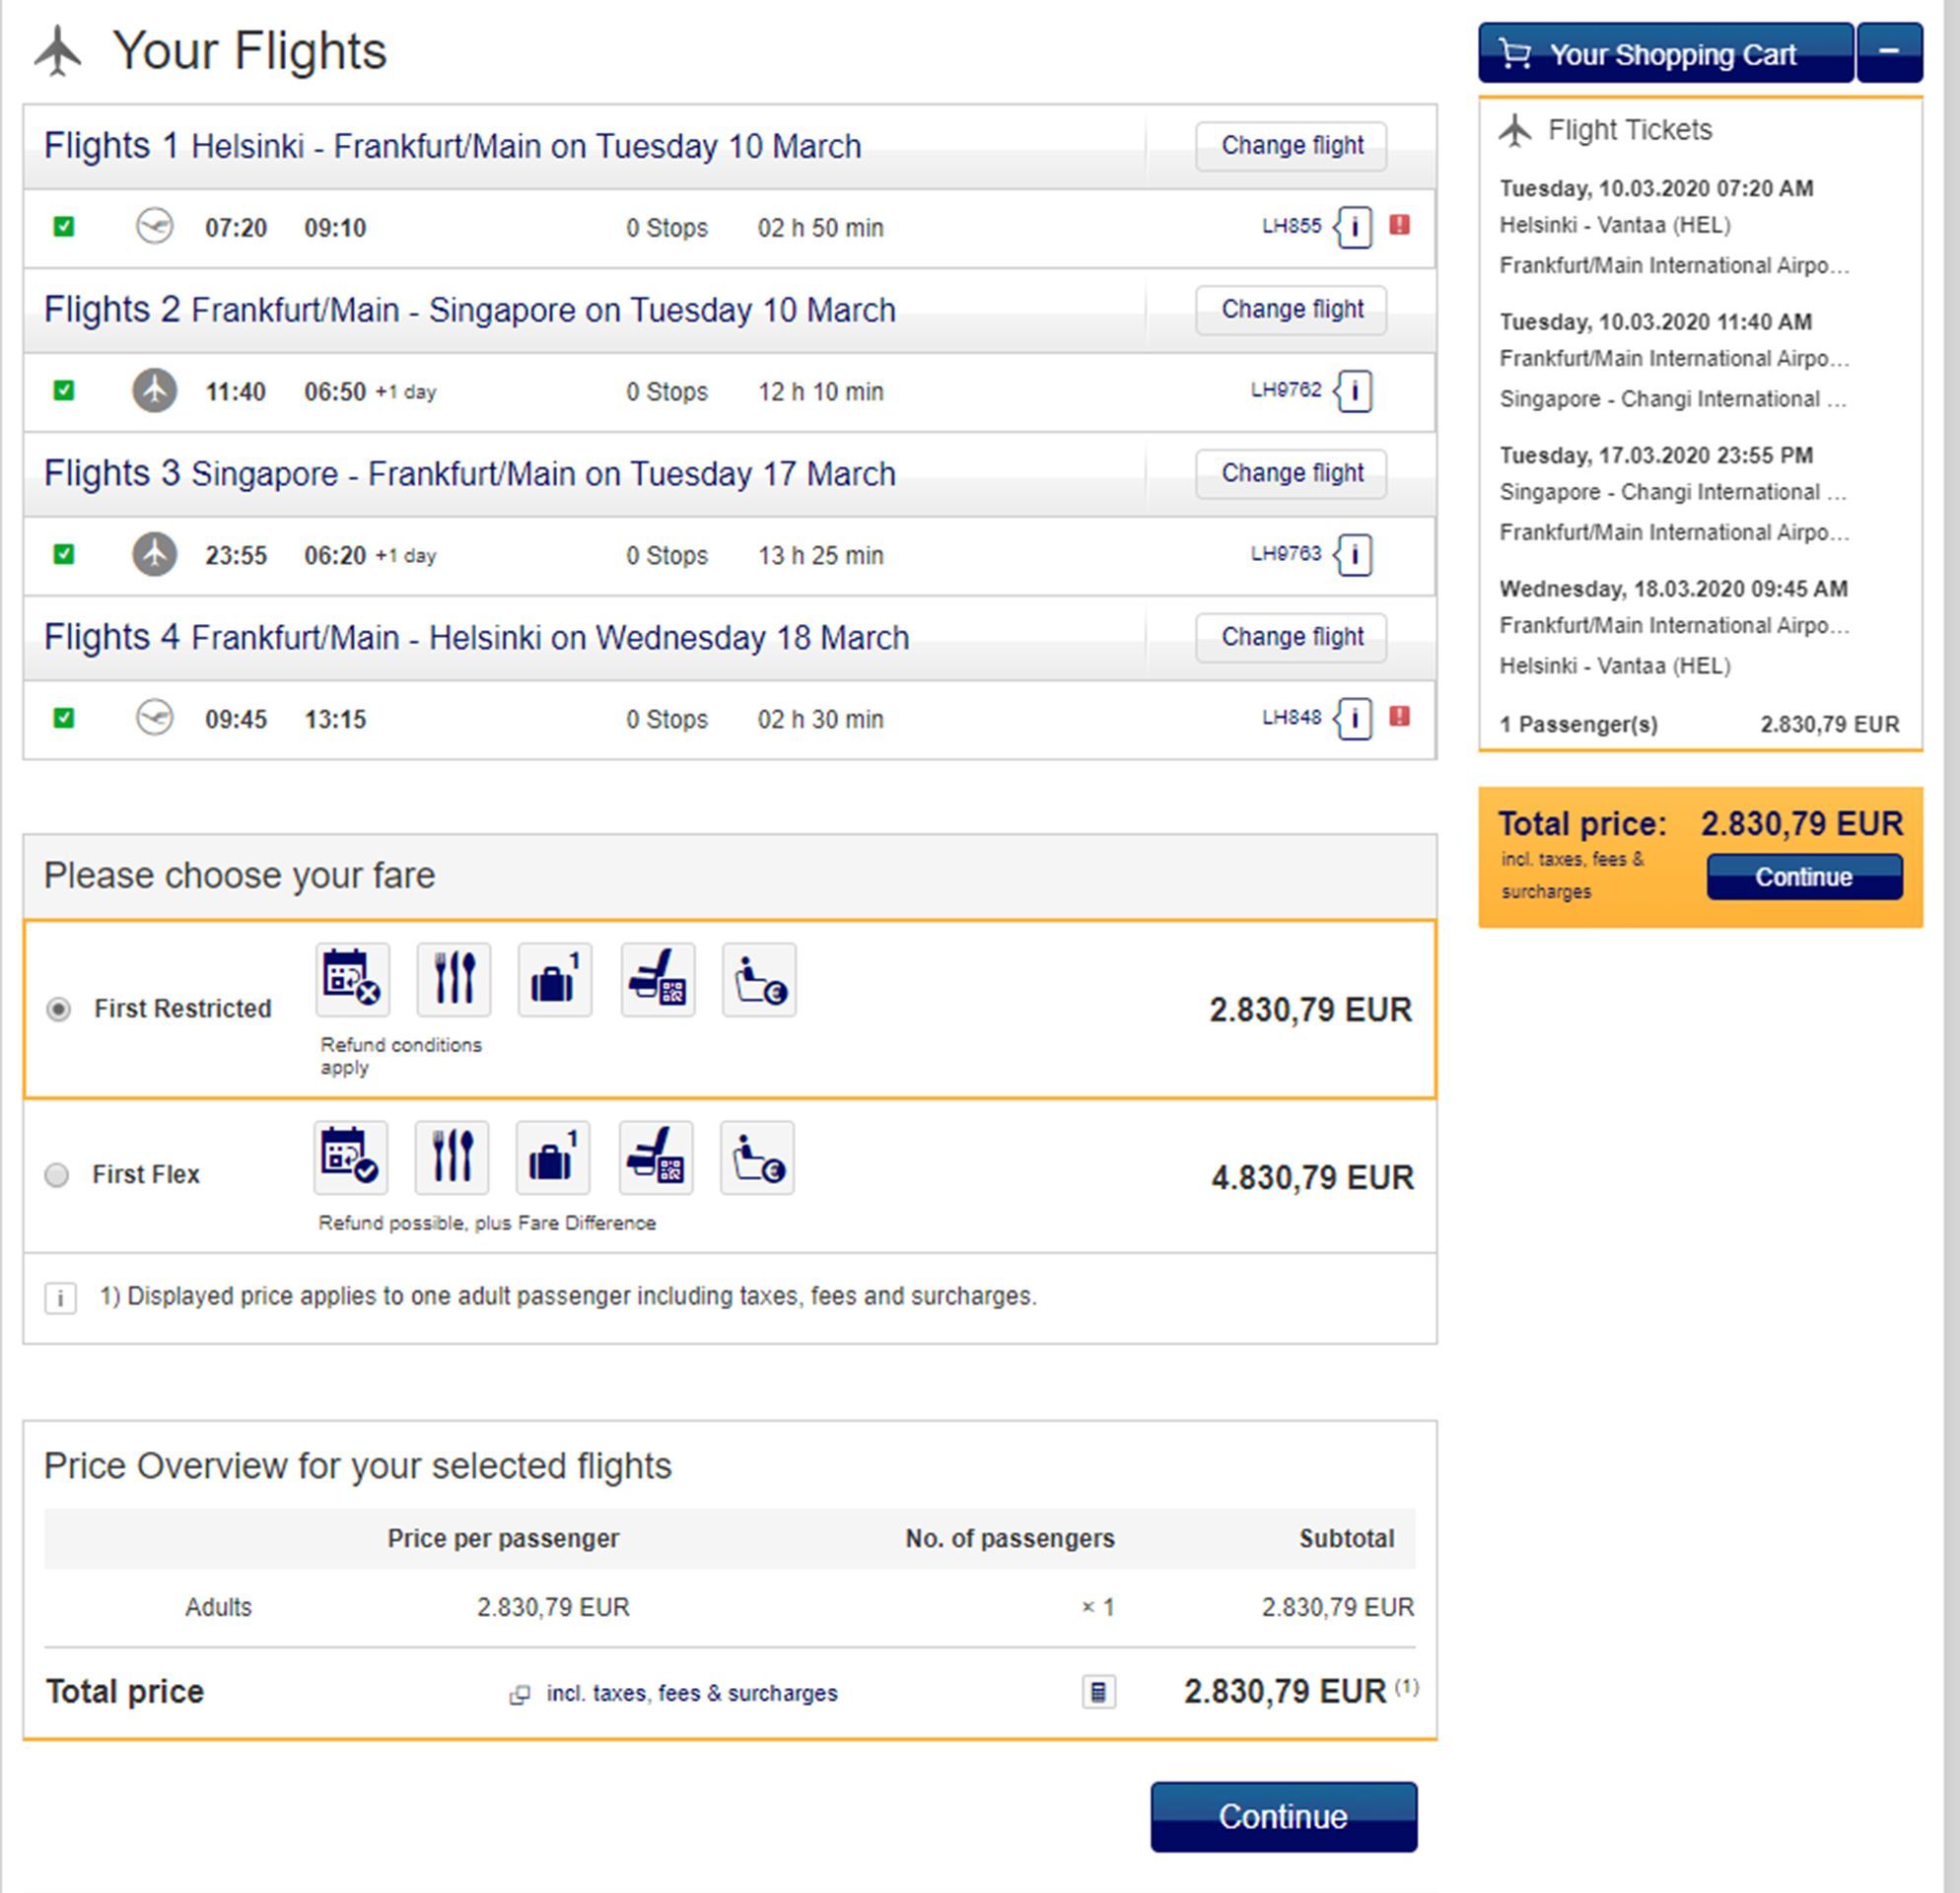Click First Flex seat reservation icon

[x=656, y=1157]
